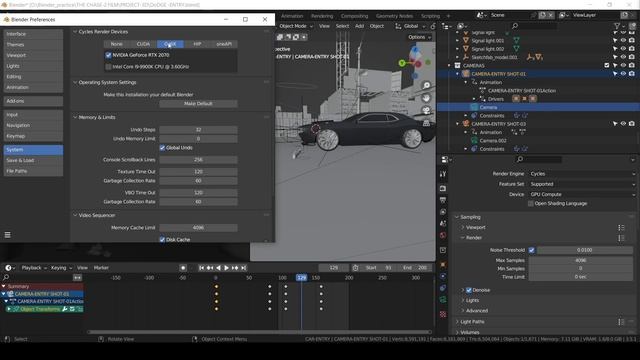Click the Make Default button

tap(198, 104)
